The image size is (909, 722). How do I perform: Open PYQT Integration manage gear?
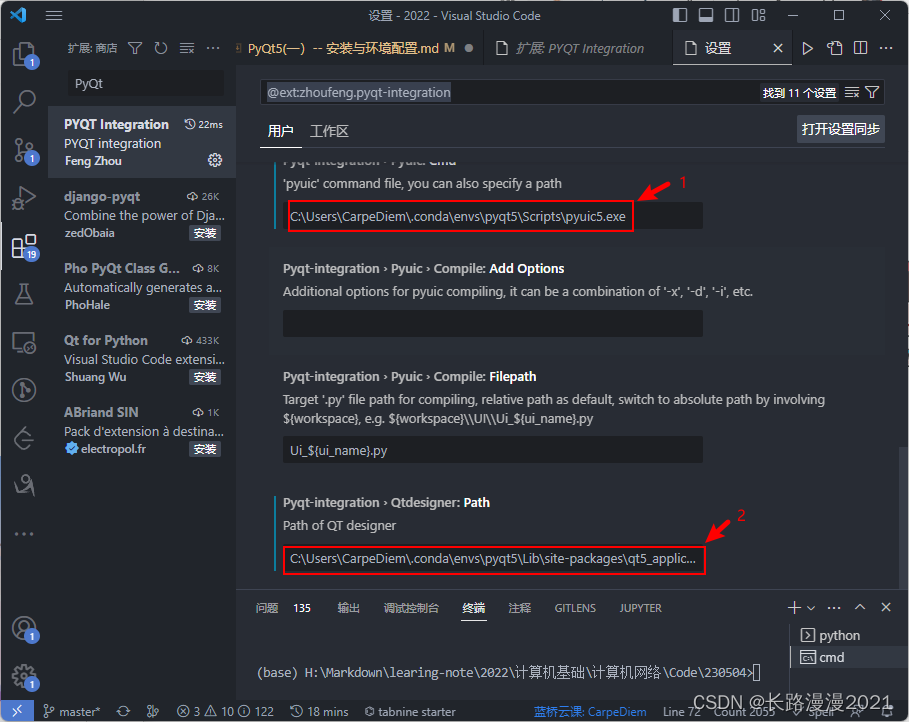(x=215, y=160)
